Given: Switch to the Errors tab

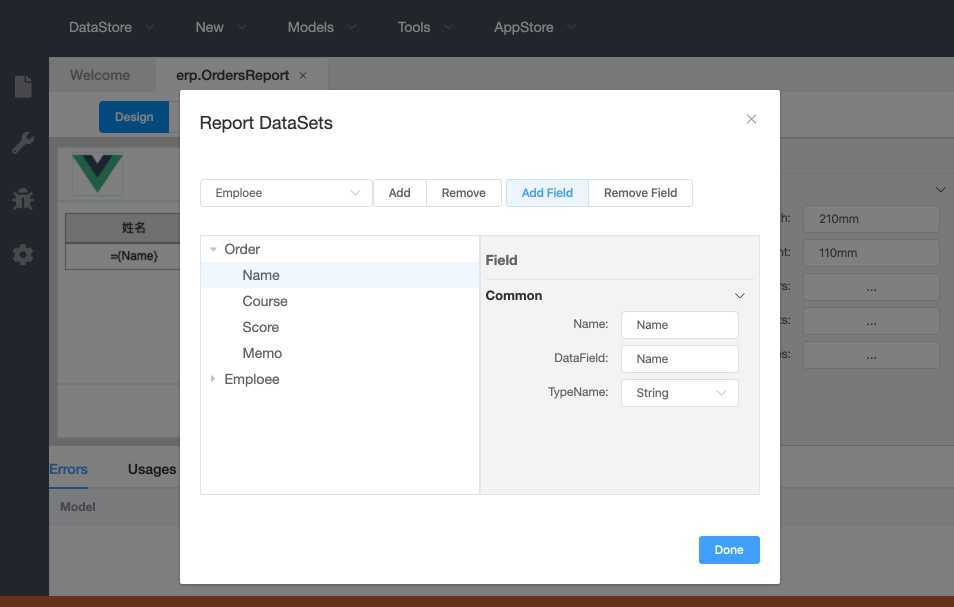Looking at the screenshot, I should (68, 470).
